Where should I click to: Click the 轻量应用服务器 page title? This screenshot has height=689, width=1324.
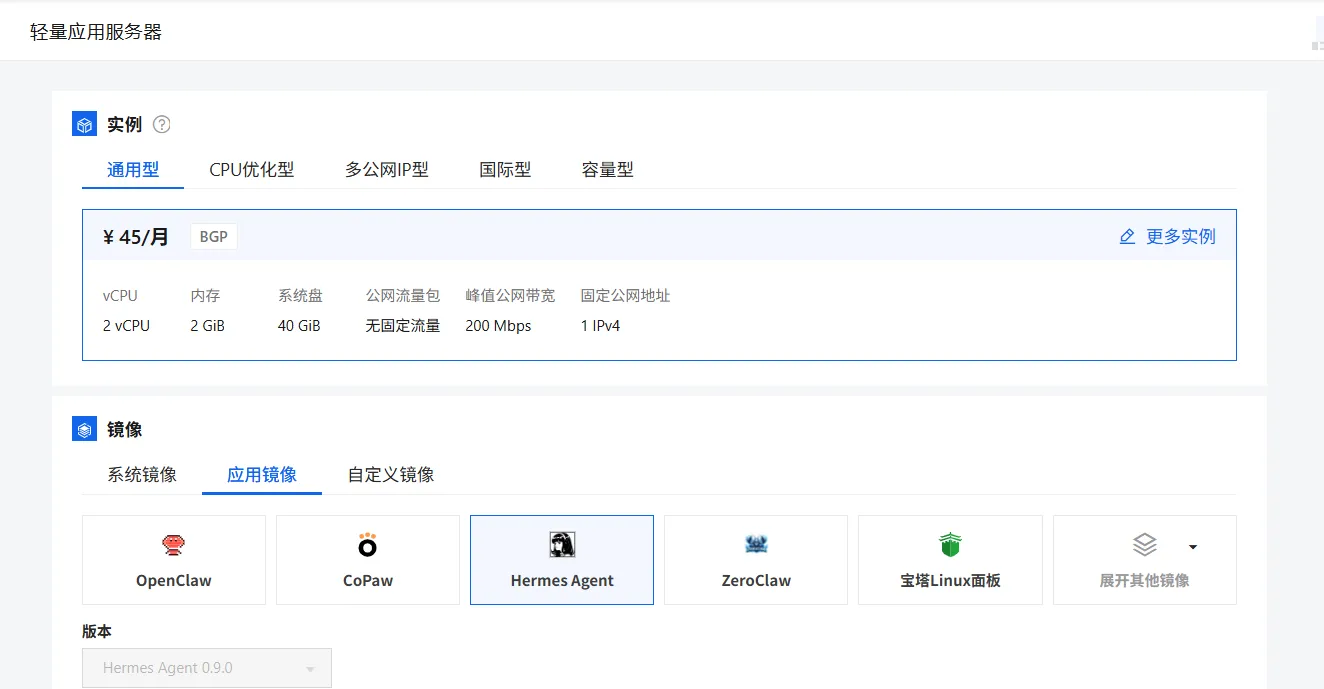point(96,32)
